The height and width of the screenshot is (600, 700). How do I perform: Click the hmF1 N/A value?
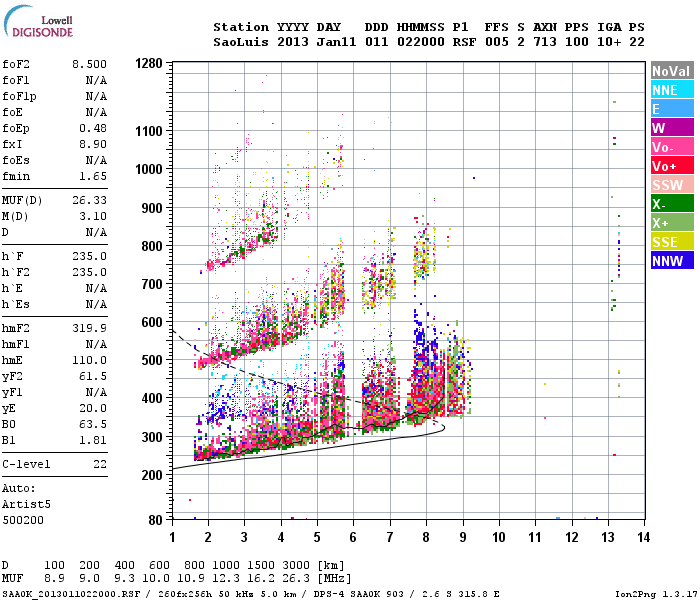pos(96,344)
